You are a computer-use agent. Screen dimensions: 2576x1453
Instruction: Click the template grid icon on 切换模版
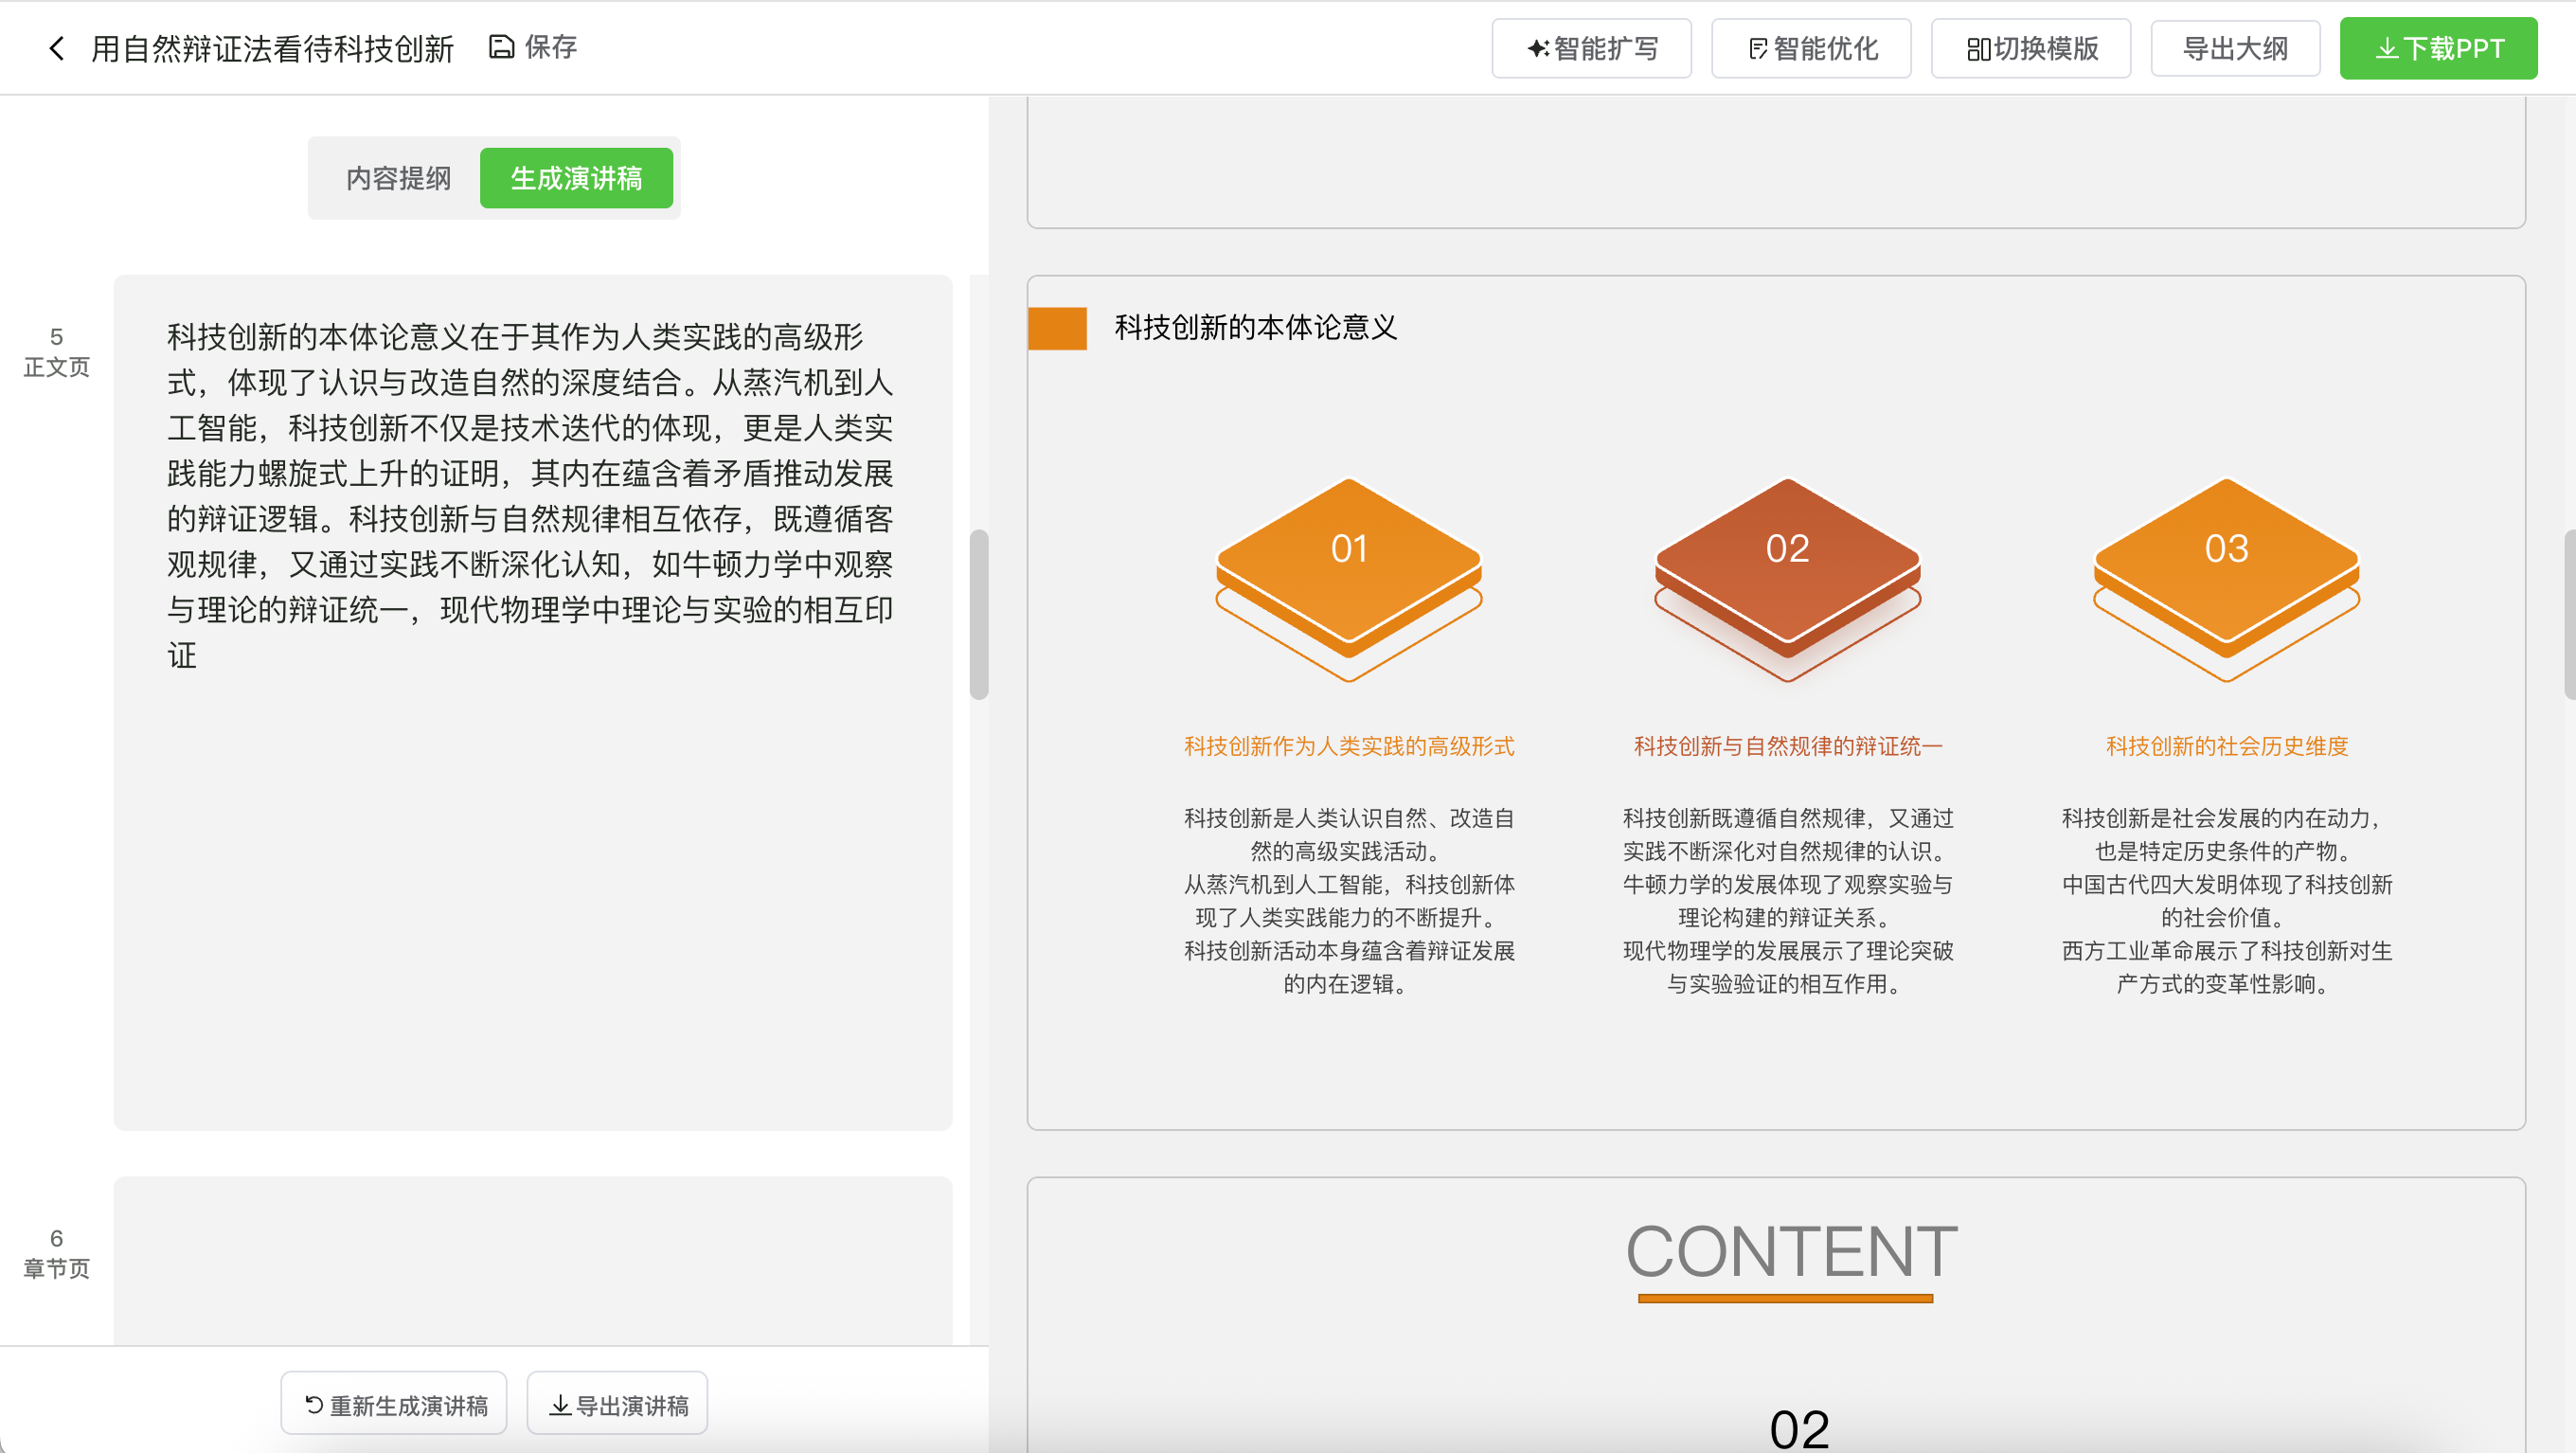click(1977, 46)
